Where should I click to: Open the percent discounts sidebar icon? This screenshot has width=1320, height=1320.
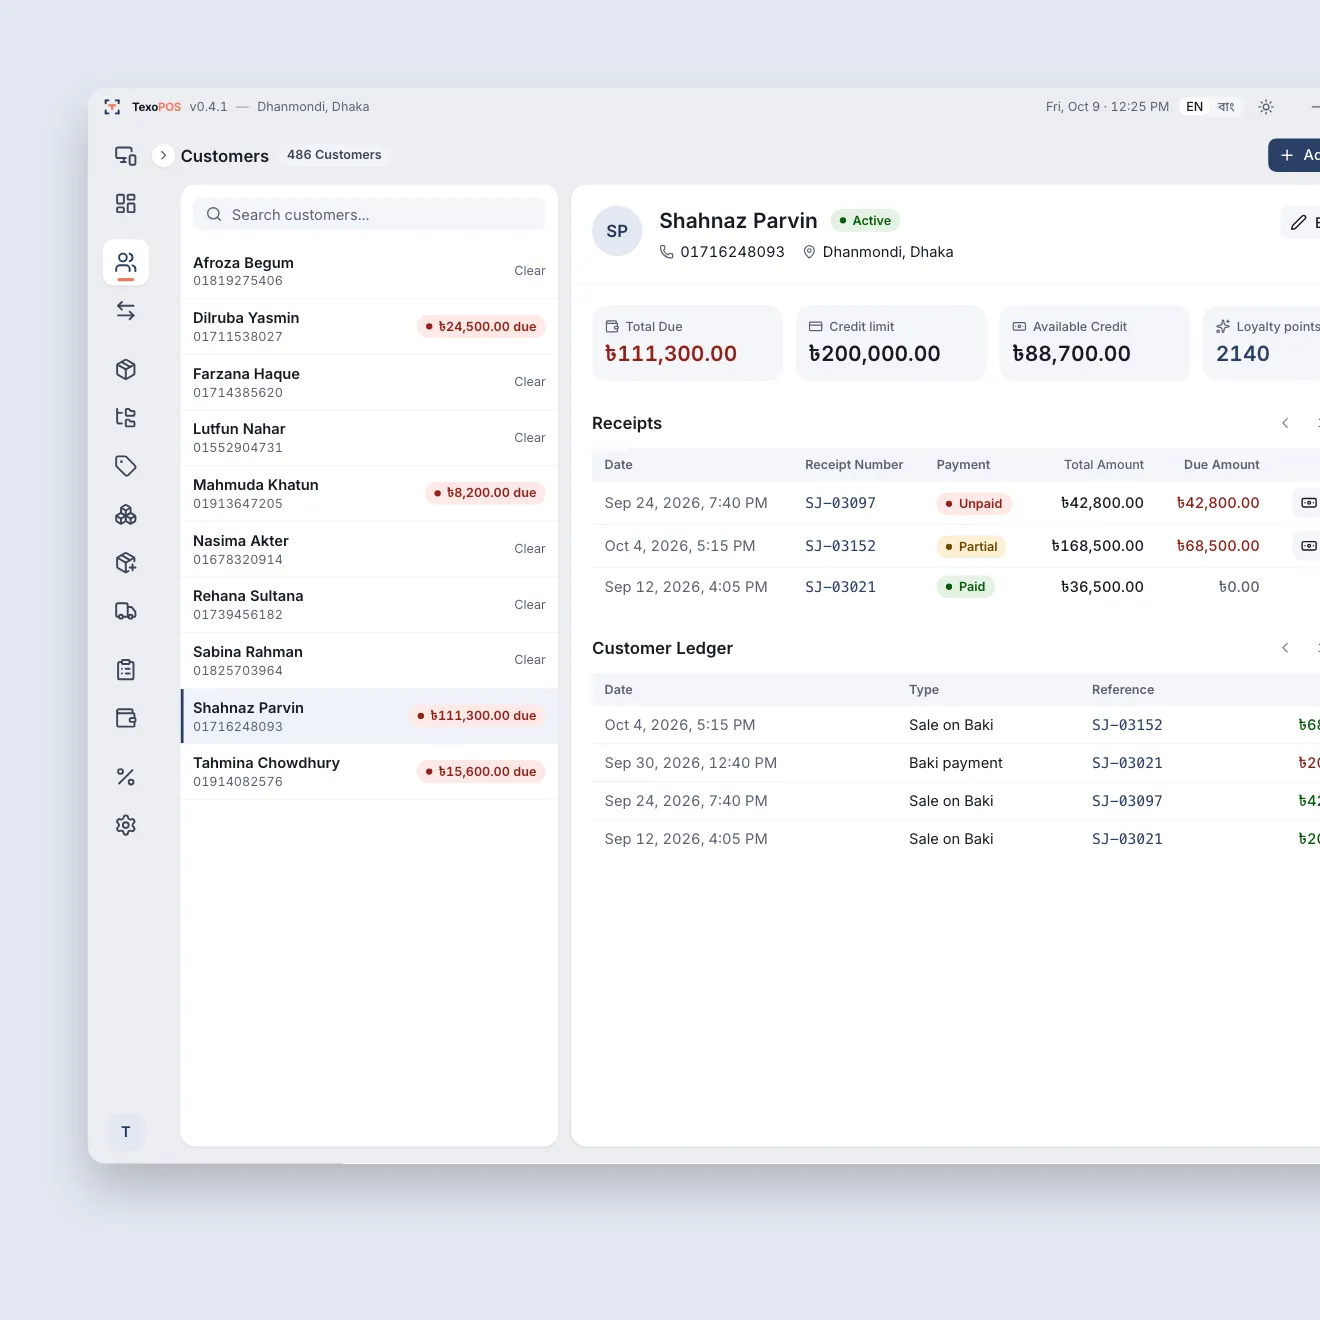[x=126, y=777]
